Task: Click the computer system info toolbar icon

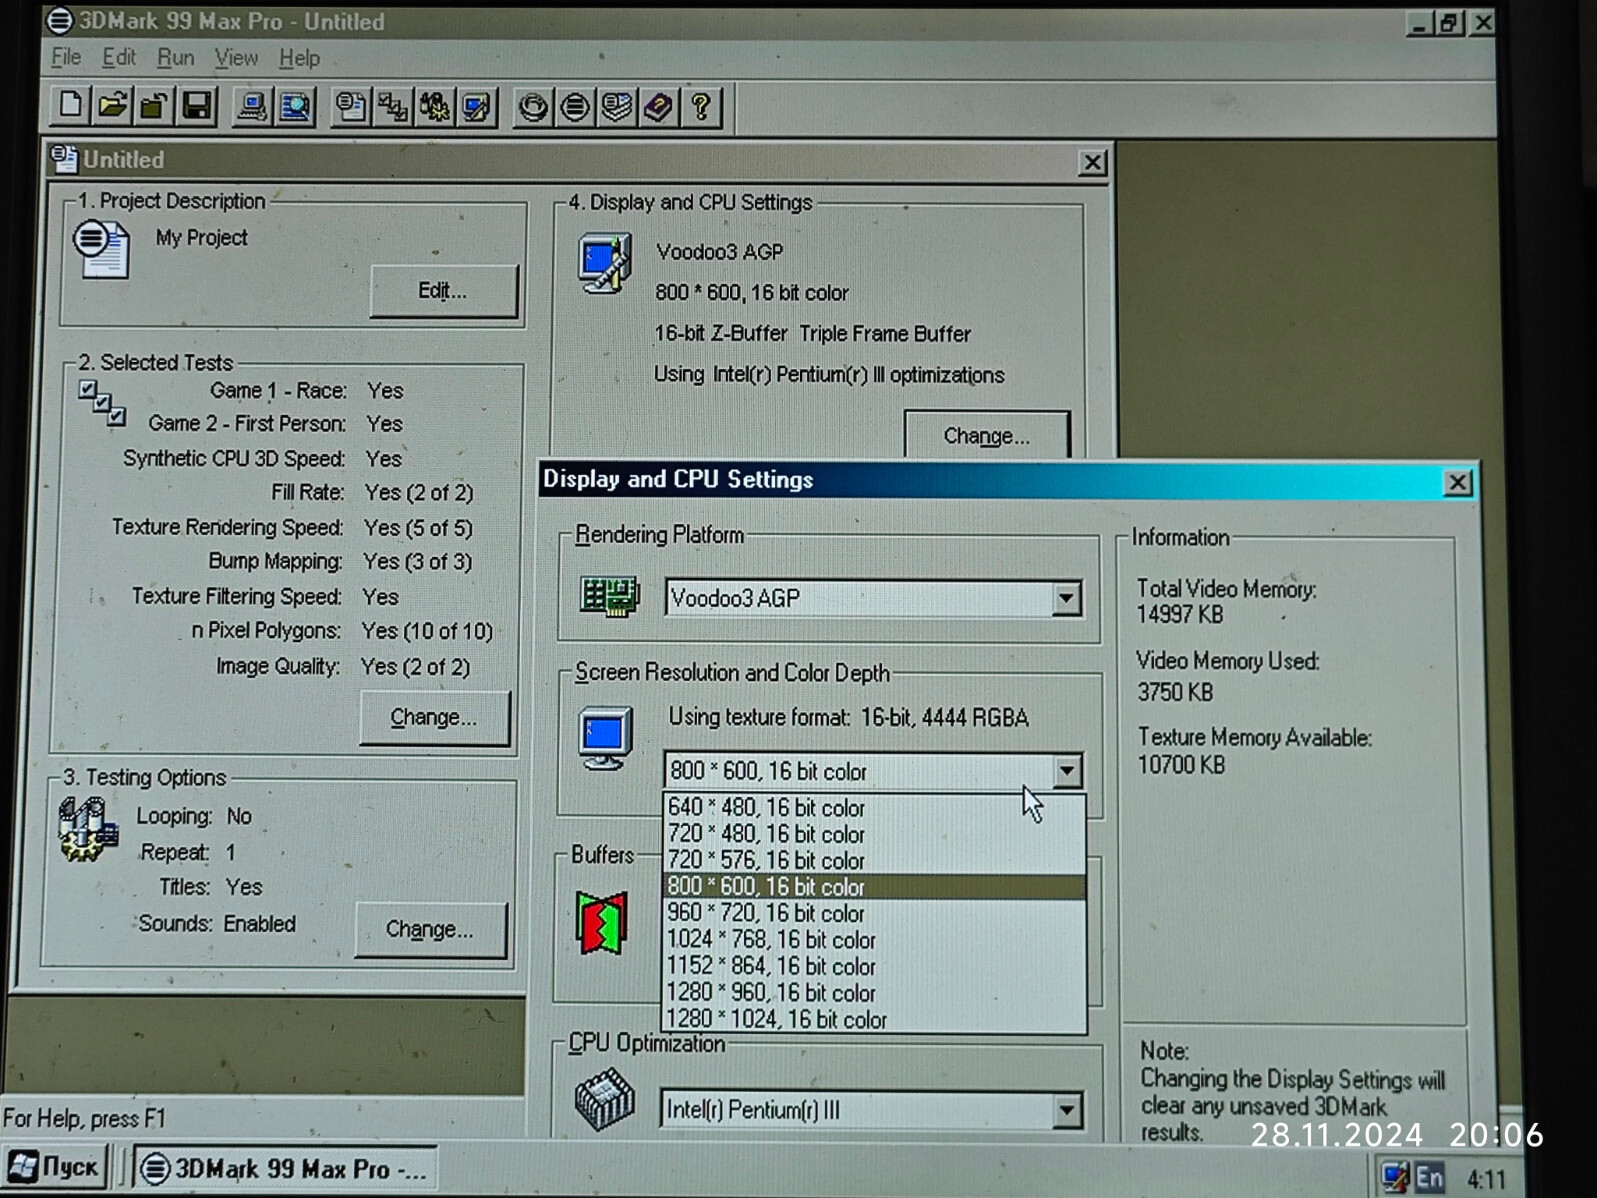Action: 251,106
